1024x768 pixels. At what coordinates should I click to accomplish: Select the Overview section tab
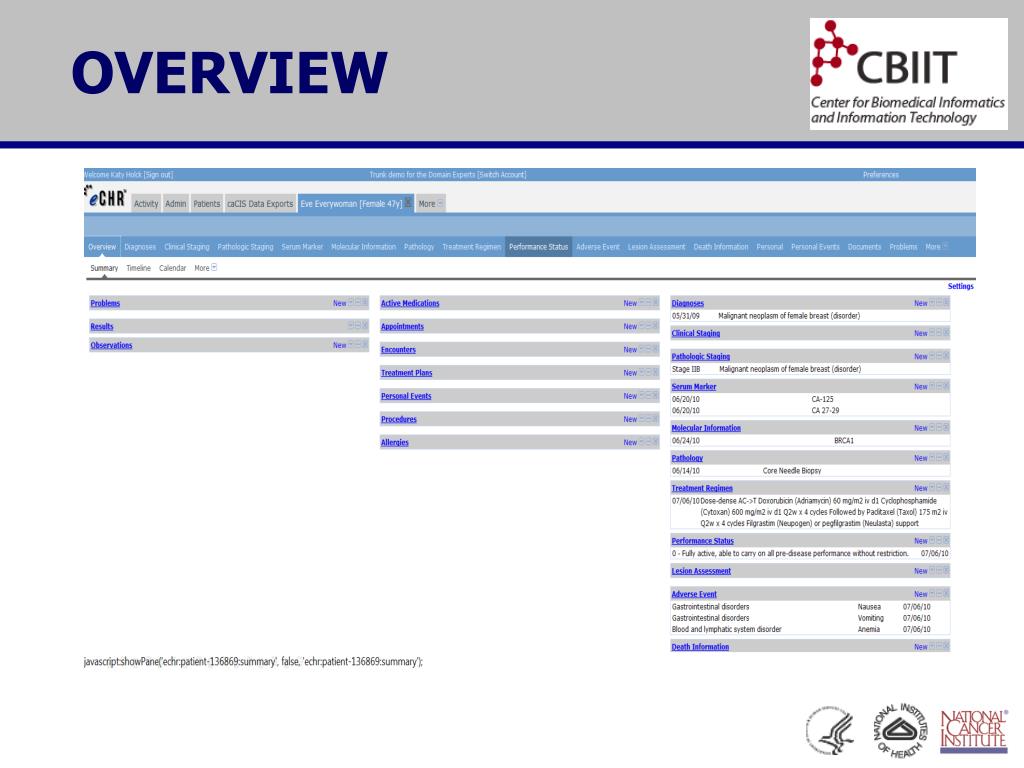click(x=102, y=247)
